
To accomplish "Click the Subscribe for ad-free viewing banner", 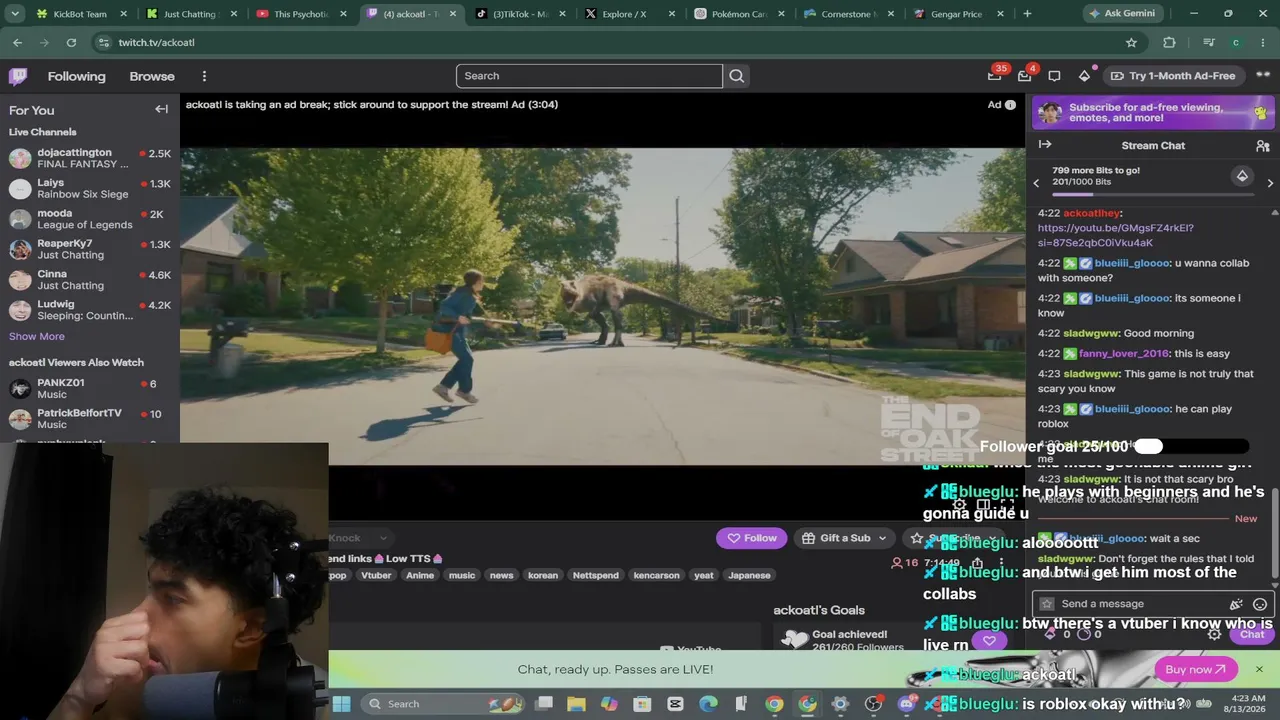I will pyautogui.click(x=1151, y=113).
